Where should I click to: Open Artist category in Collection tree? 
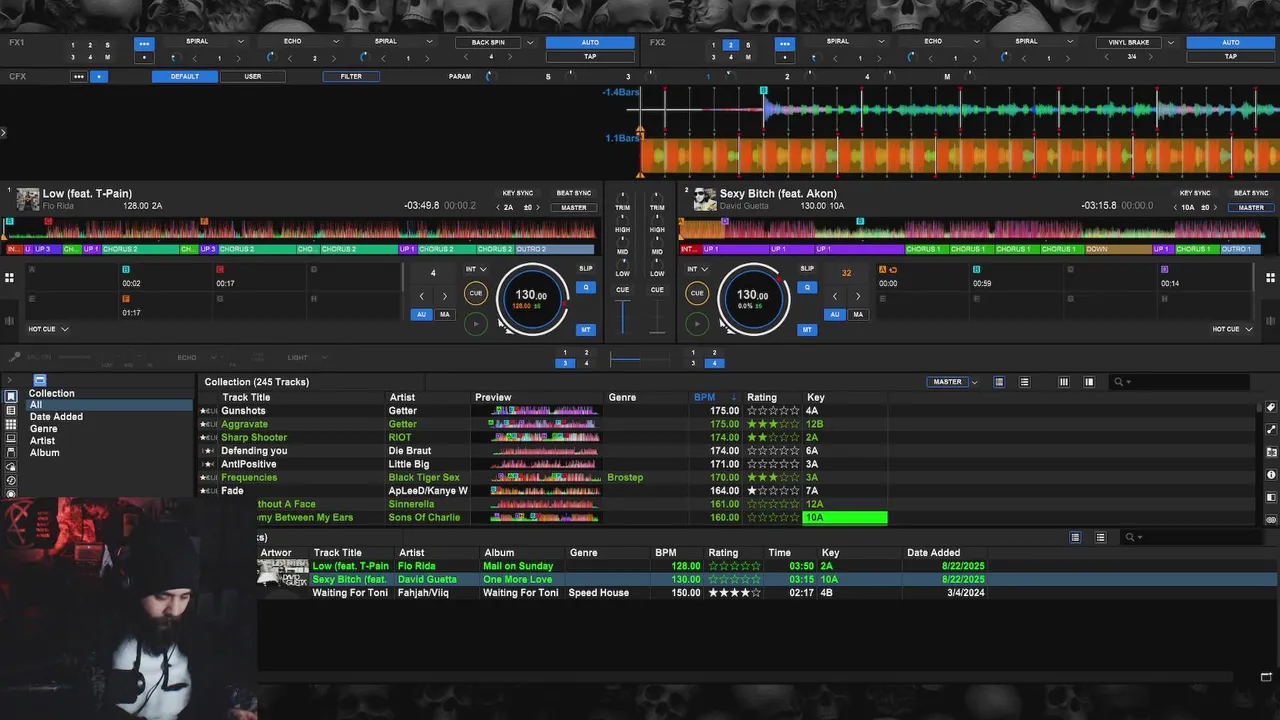click(42, 441)
